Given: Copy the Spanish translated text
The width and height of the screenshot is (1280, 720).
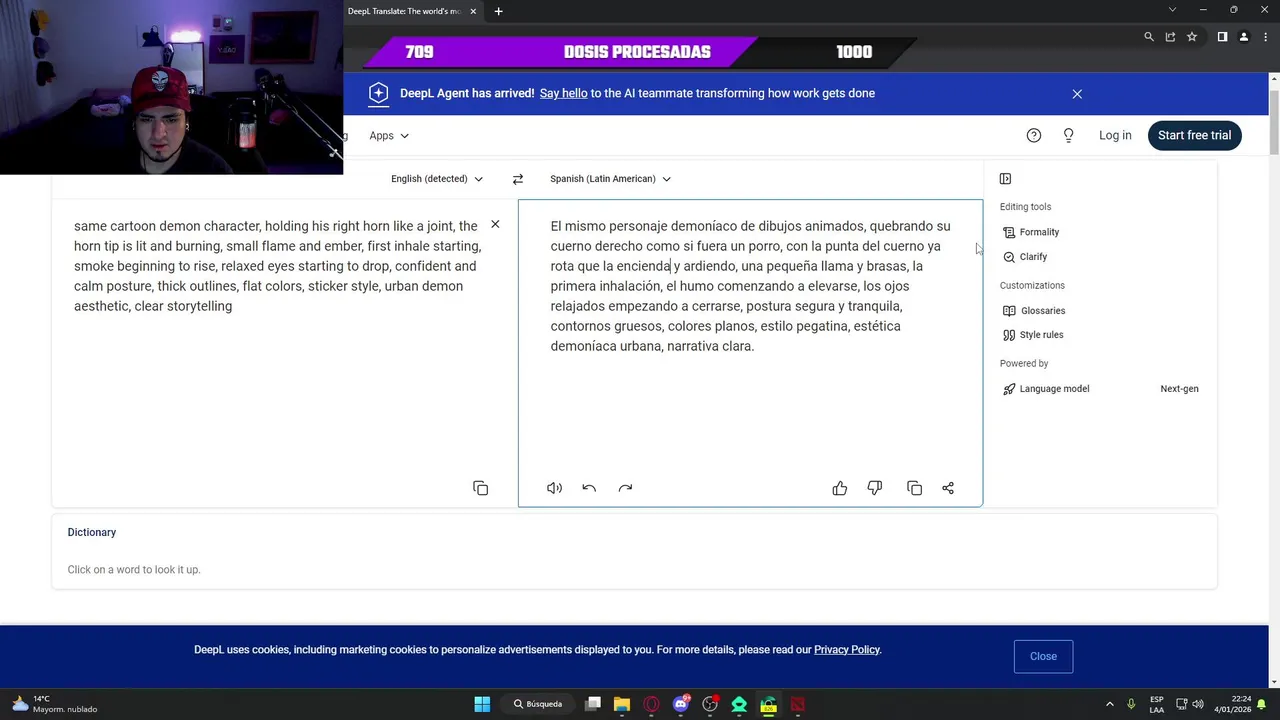Looking at the screenshot, I should point(914,488).
